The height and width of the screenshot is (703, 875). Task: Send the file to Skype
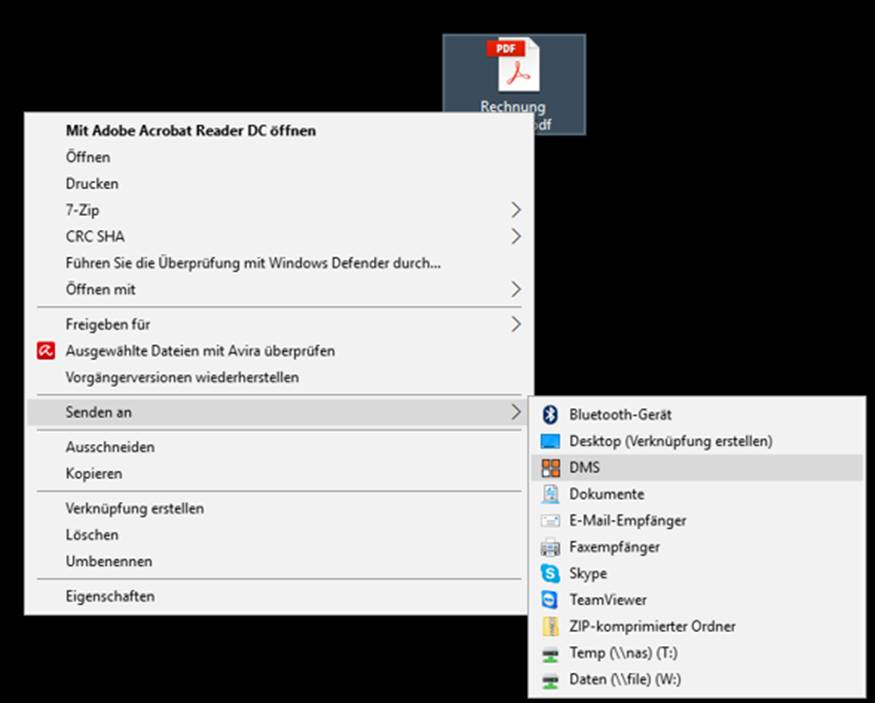pos(697,574)
